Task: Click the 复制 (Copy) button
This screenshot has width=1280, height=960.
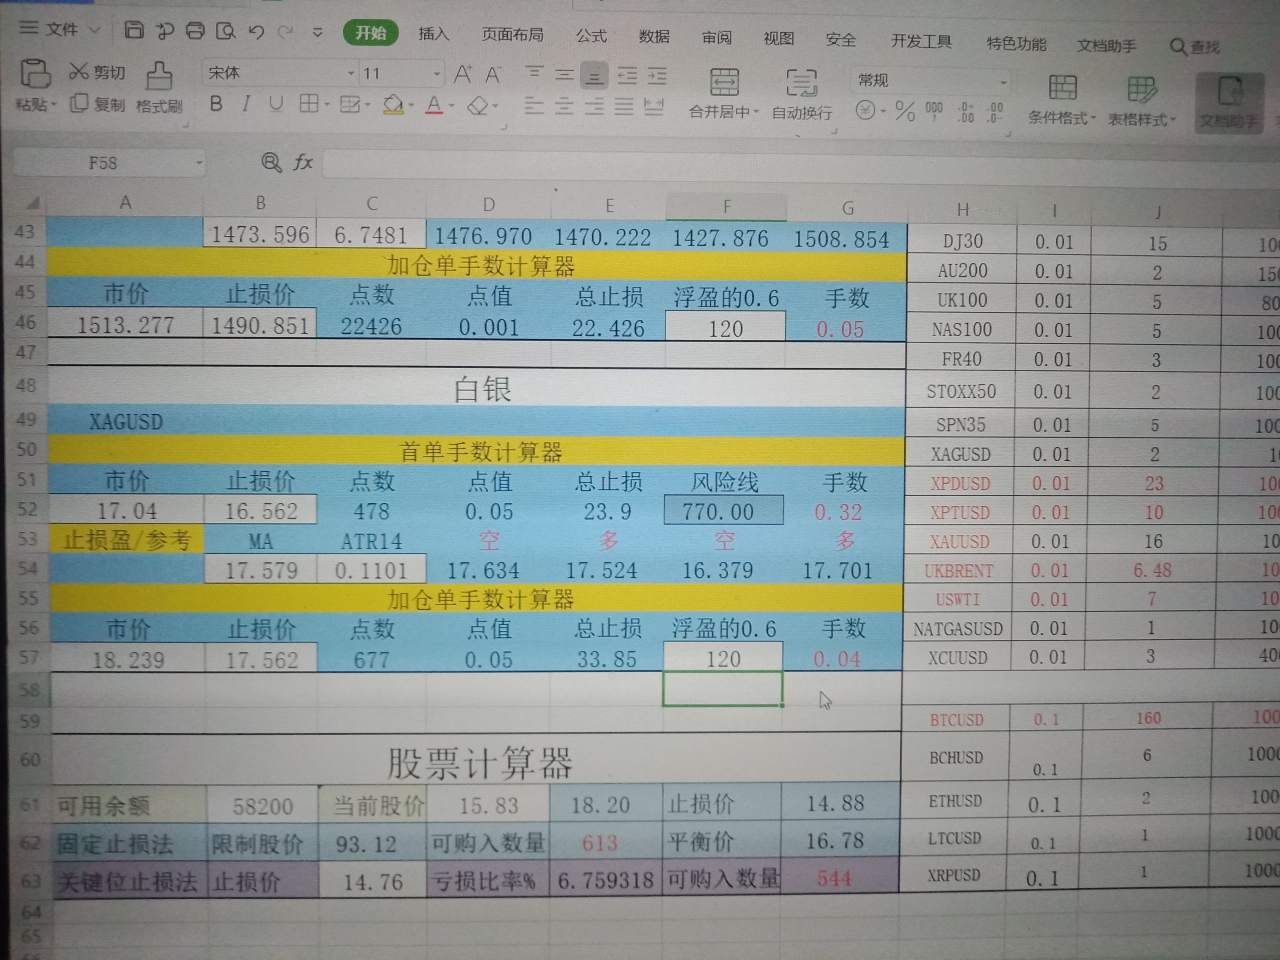Action: tap(97, 104)
